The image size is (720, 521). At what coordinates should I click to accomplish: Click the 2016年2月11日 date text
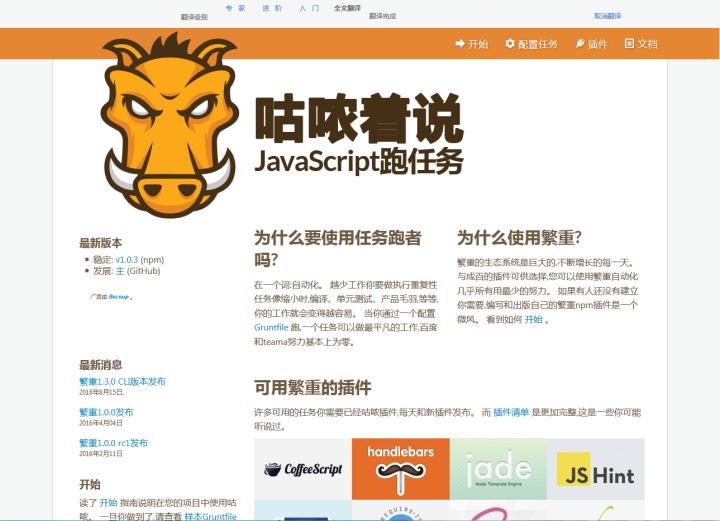(101, 454)
